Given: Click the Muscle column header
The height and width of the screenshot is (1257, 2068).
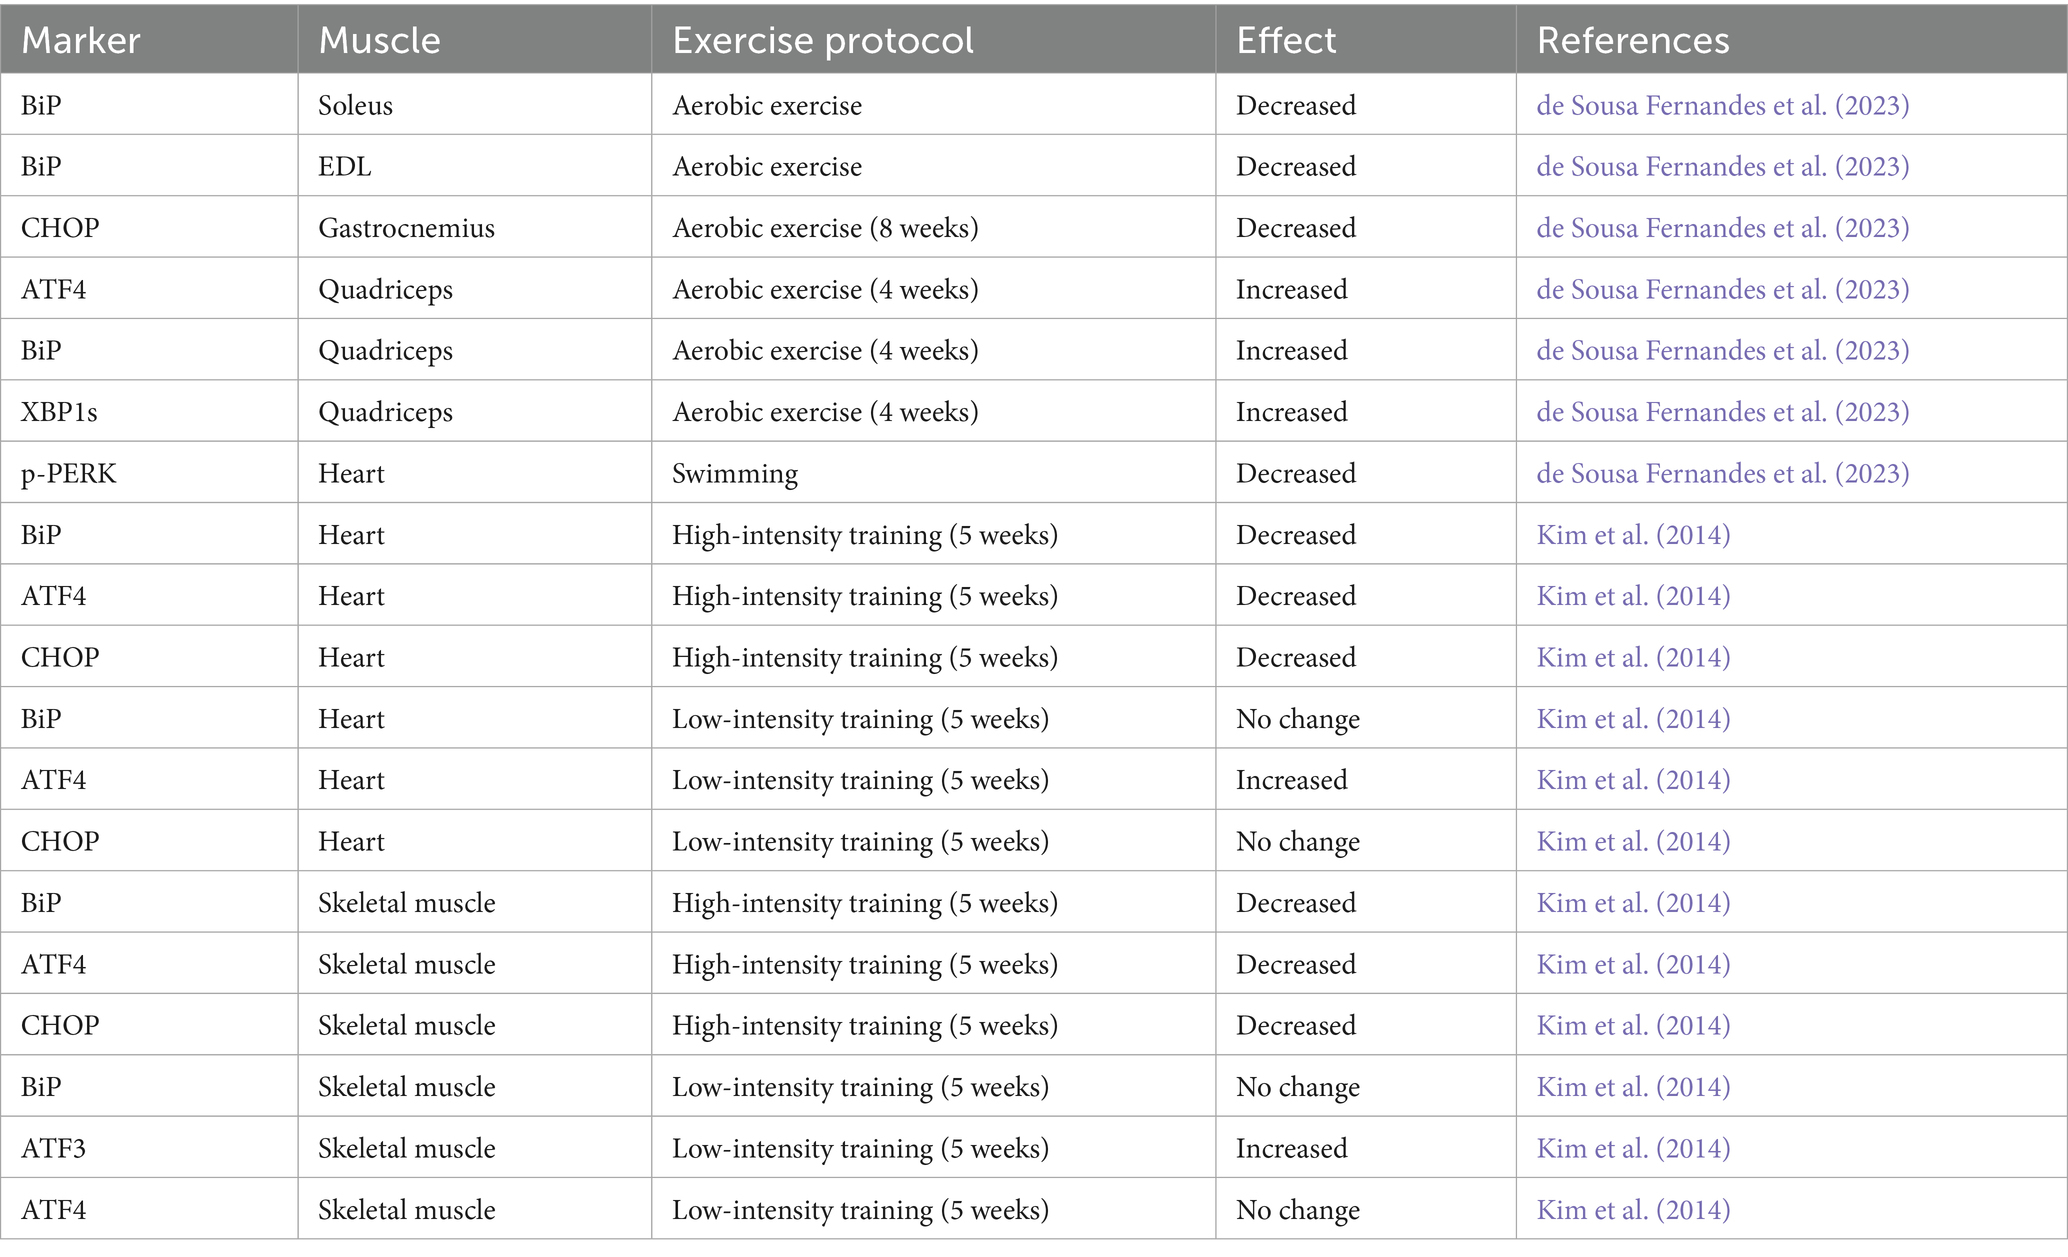Looking at the screenshot, I should click(x=379, y=40).
